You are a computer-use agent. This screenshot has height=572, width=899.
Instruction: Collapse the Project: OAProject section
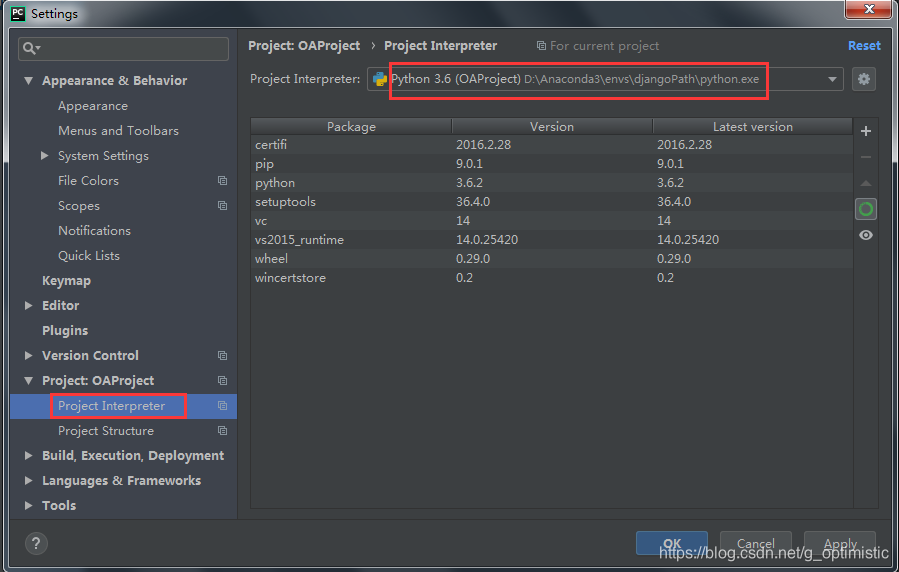(x=28, y=381)
